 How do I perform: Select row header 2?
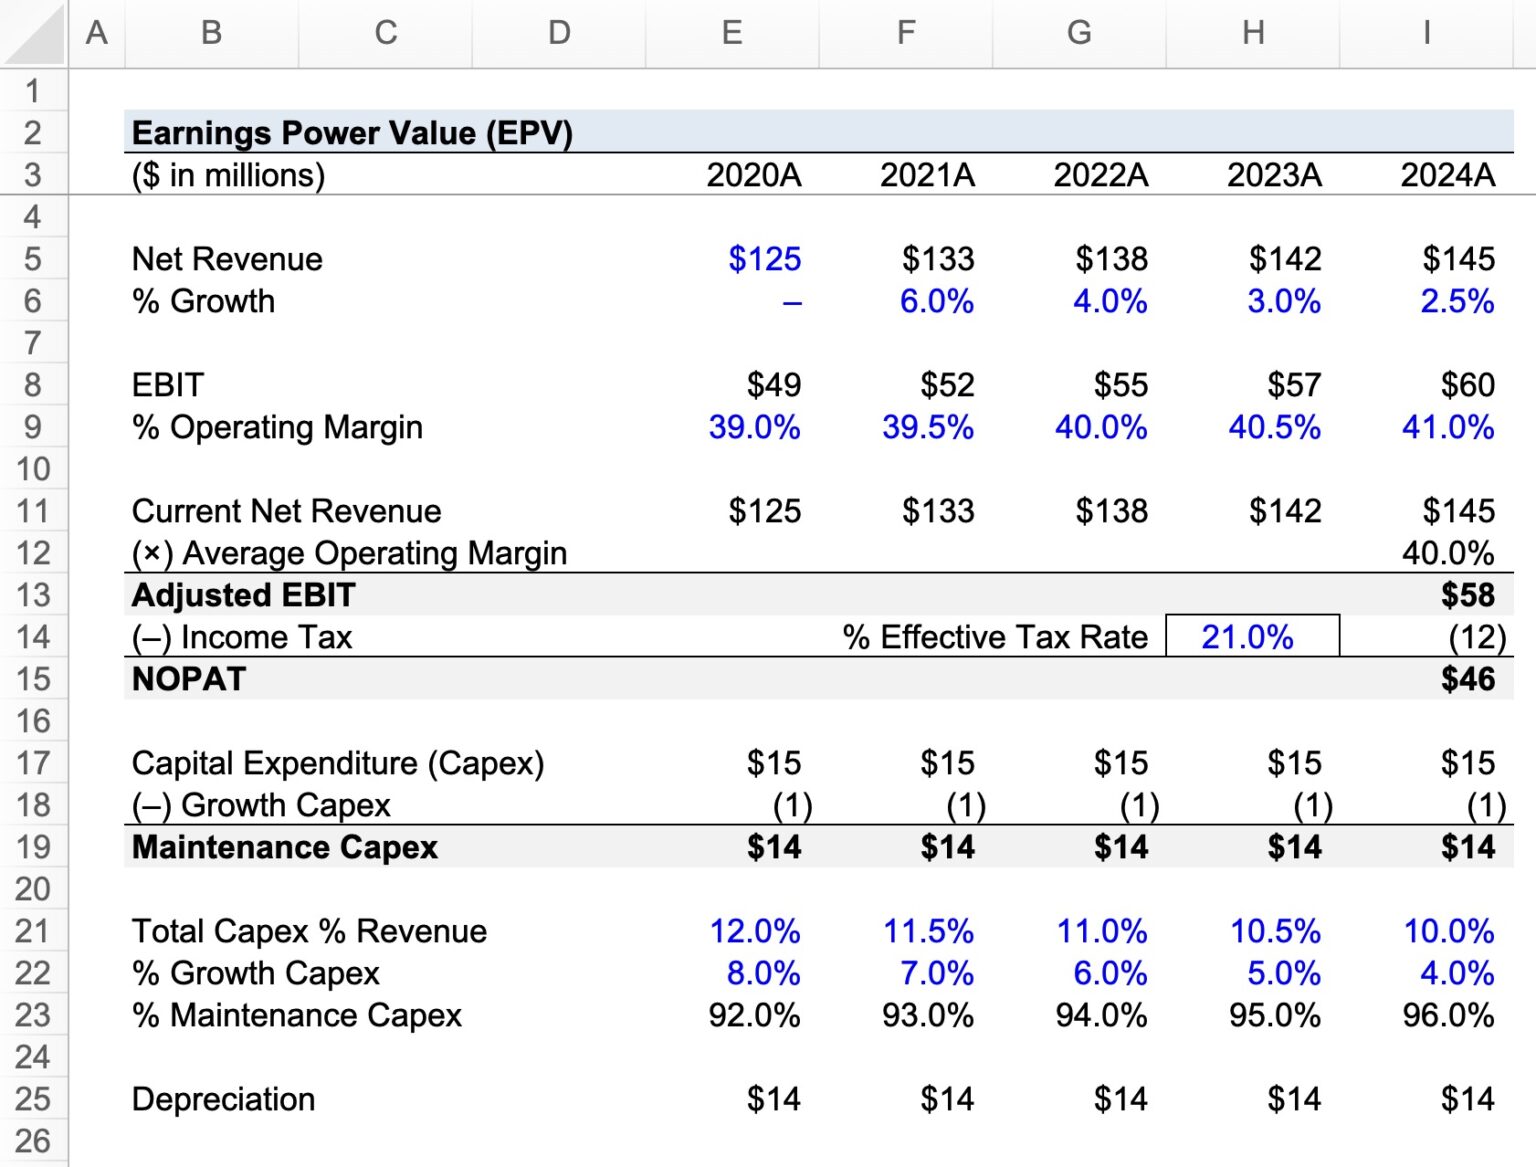(x=35, y=131)
